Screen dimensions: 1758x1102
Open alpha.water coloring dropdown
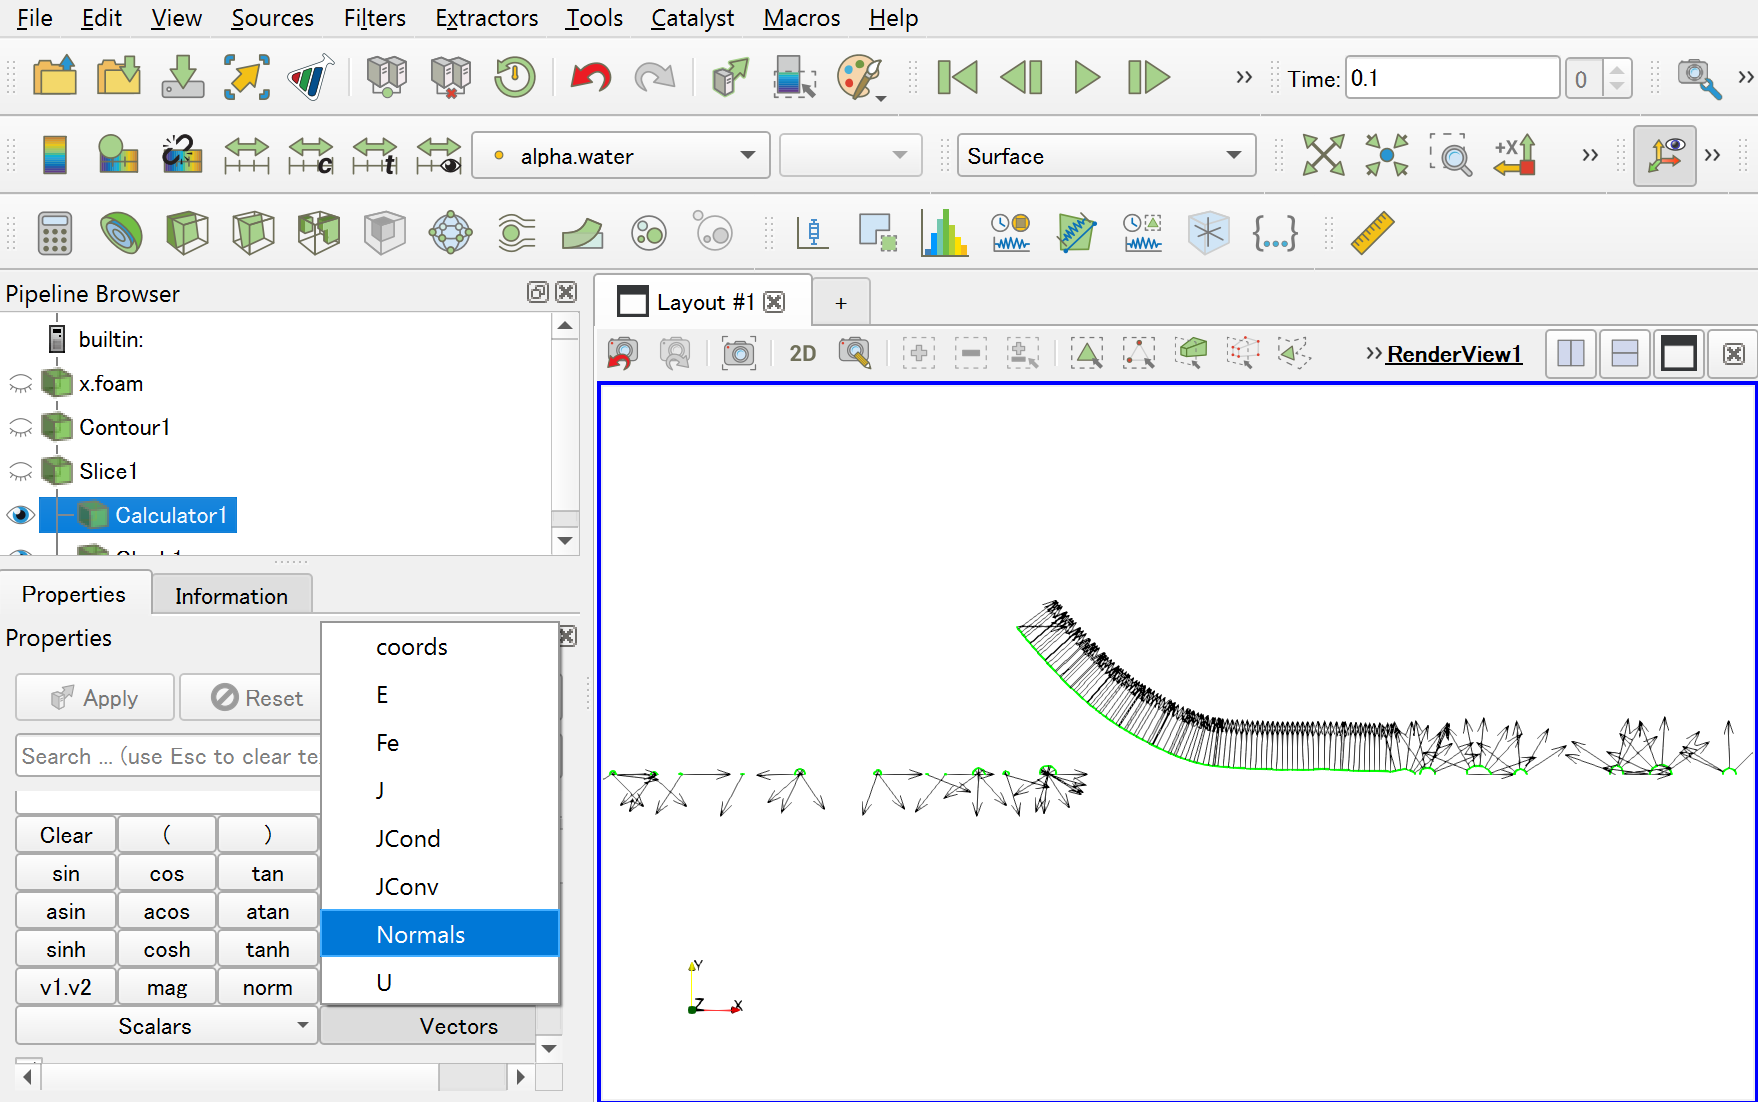pos(620,156)
